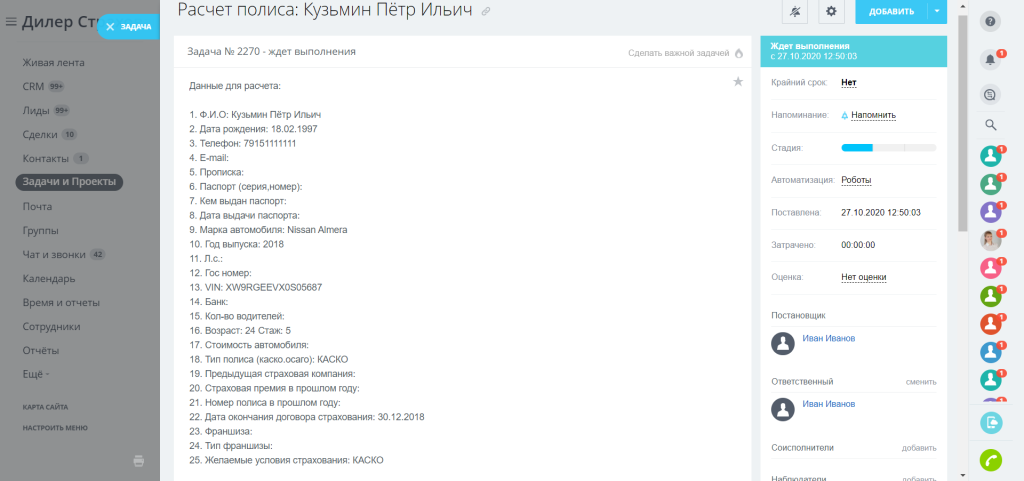1024x481 pixels.
Task: Open the hamburger main menu icon
Action: (x=10, y=22)
